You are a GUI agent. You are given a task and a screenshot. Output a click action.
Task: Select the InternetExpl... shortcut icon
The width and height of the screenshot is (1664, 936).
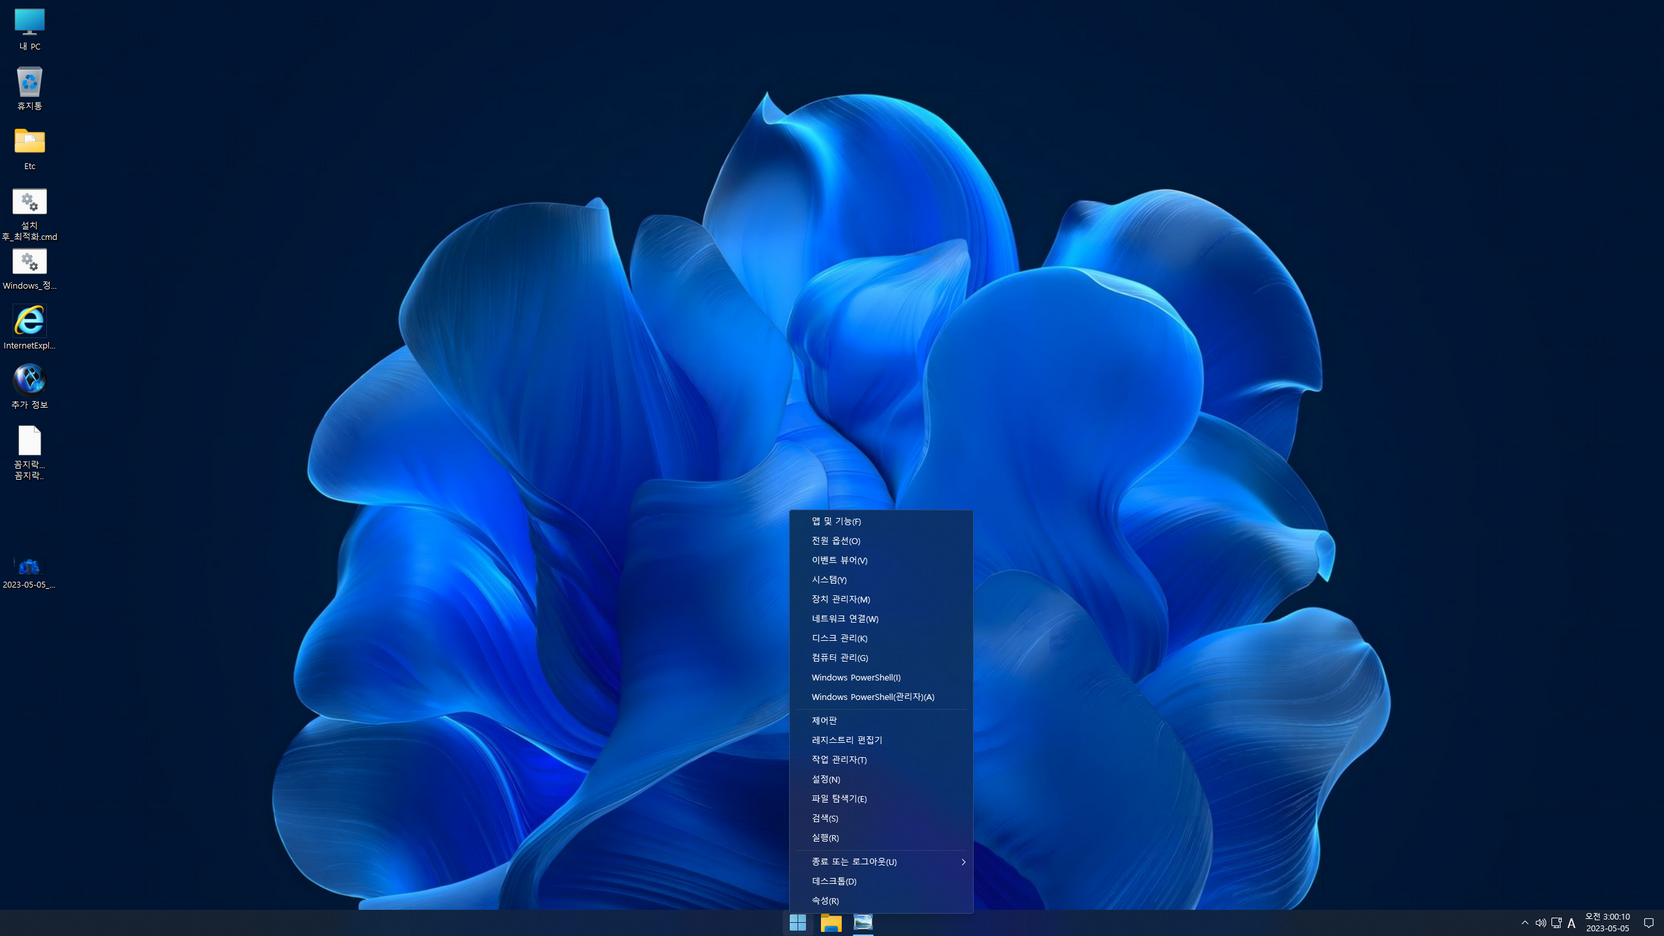tap(29, 328)
